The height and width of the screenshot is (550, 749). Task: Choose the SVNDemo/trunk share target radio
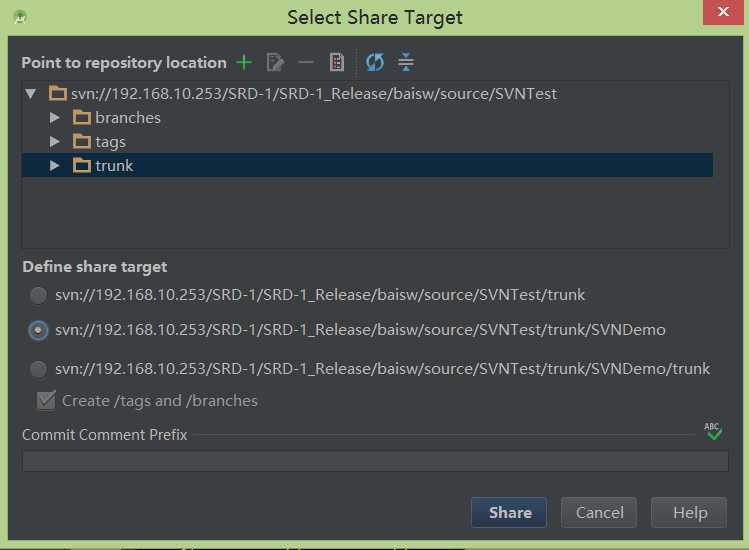click(x=38, y=369)
